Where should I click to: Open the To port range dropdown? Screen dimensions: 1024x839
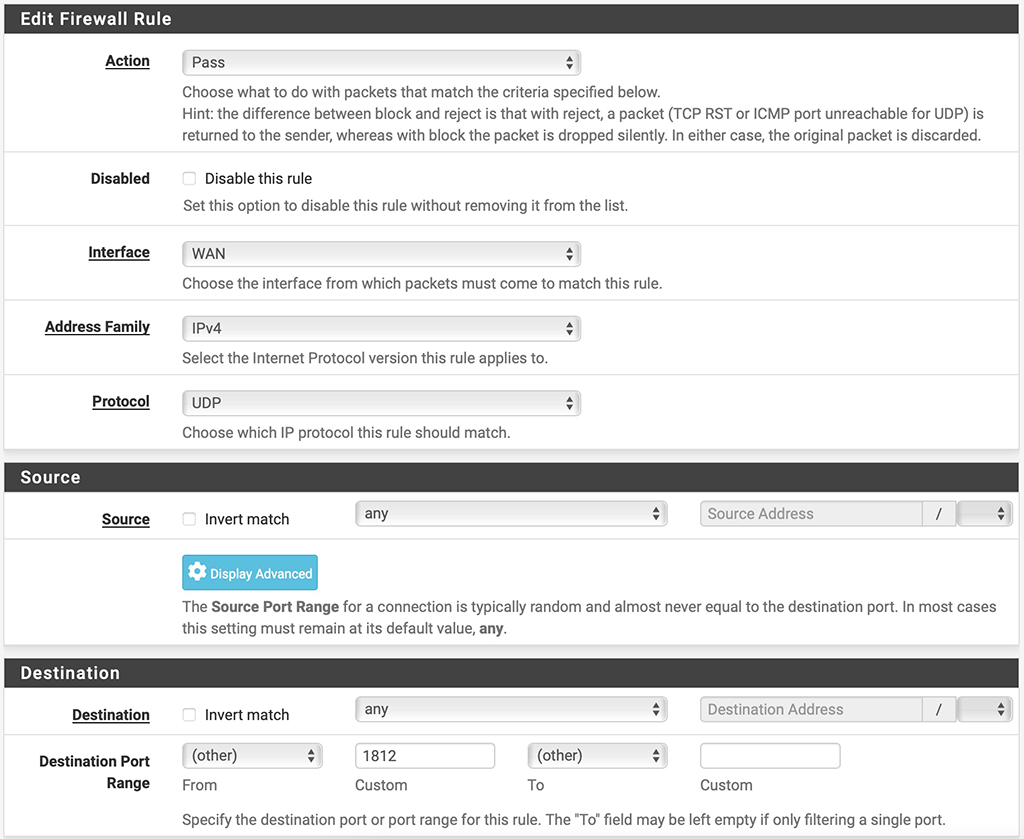597,755
